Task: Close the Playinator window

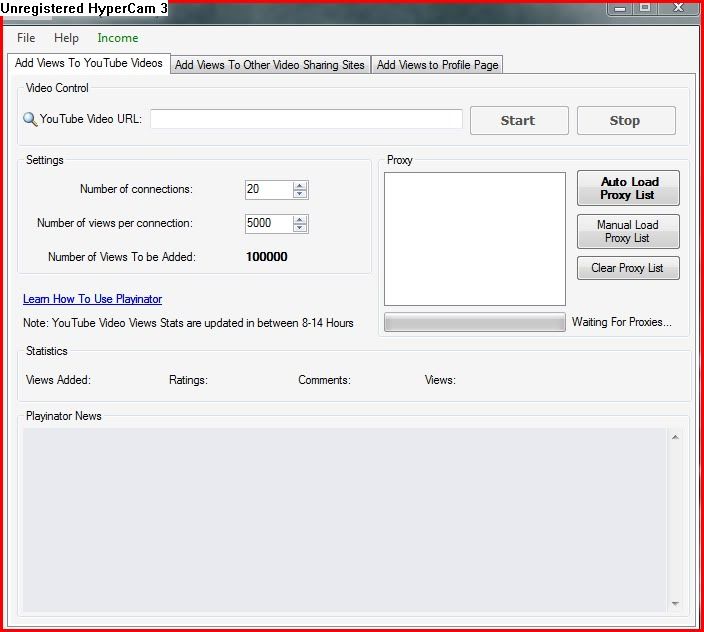Action: 678,9
